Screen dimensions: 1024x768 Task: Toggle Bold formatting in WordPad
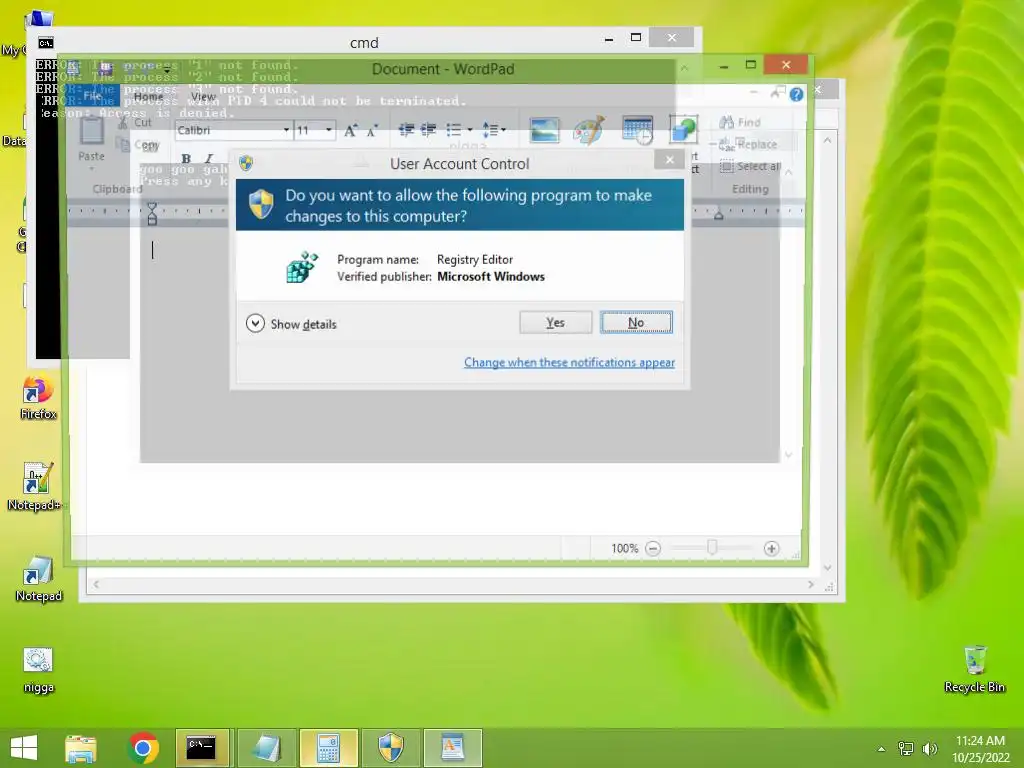[x=186, y=158]
